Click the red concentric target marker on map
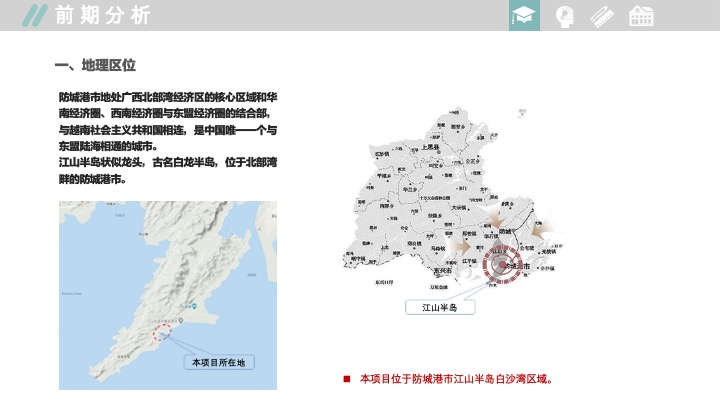720x405 pixels. coord(502,264)
